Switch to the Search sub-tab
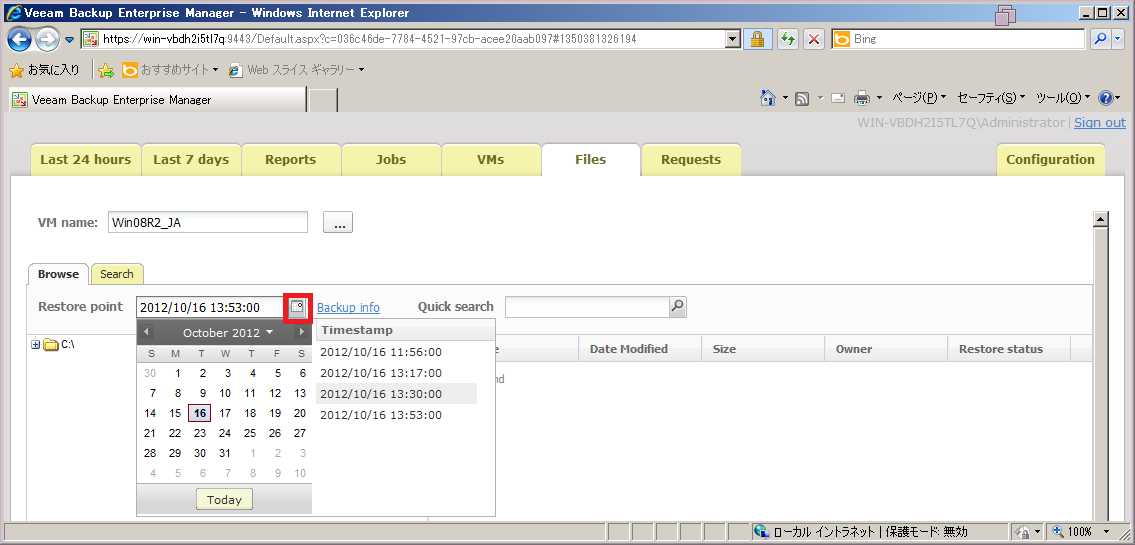The width and height of the screenshot is (1135, 545). (x=117, y=274)
